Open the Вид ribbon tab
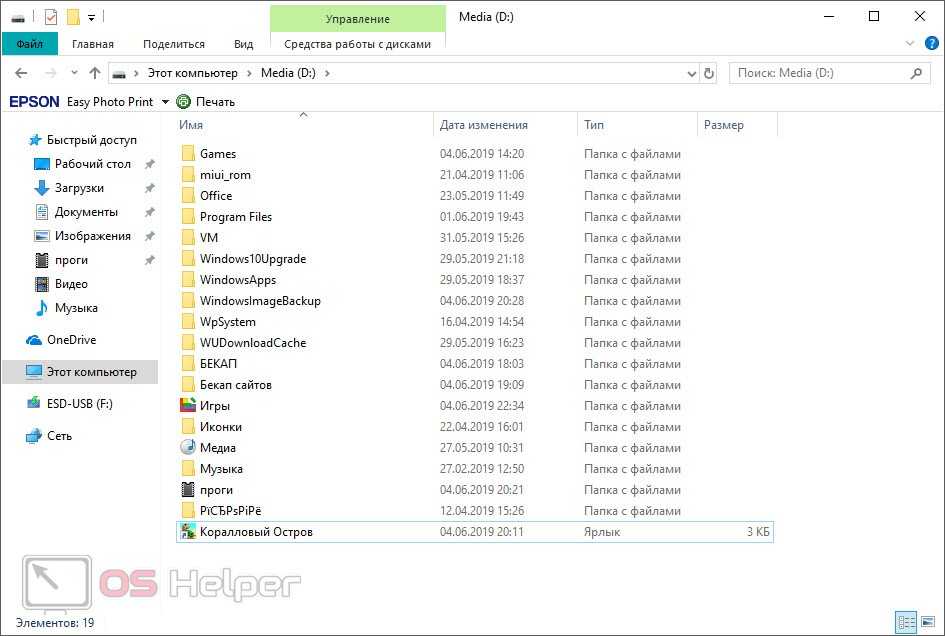The height and width of the screenshot is (636, 945). [243, 44]
